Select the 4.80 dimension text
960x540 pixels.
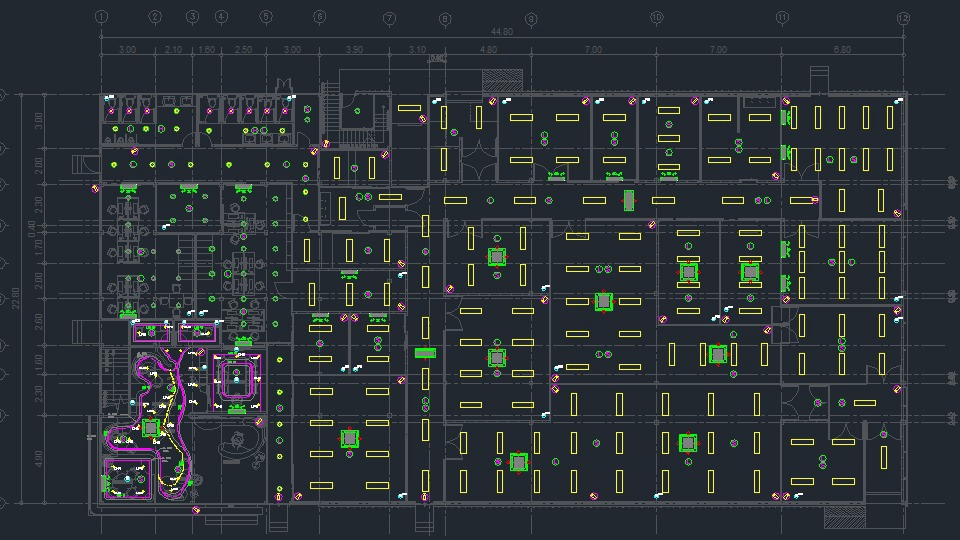click(x=488, y=49)
